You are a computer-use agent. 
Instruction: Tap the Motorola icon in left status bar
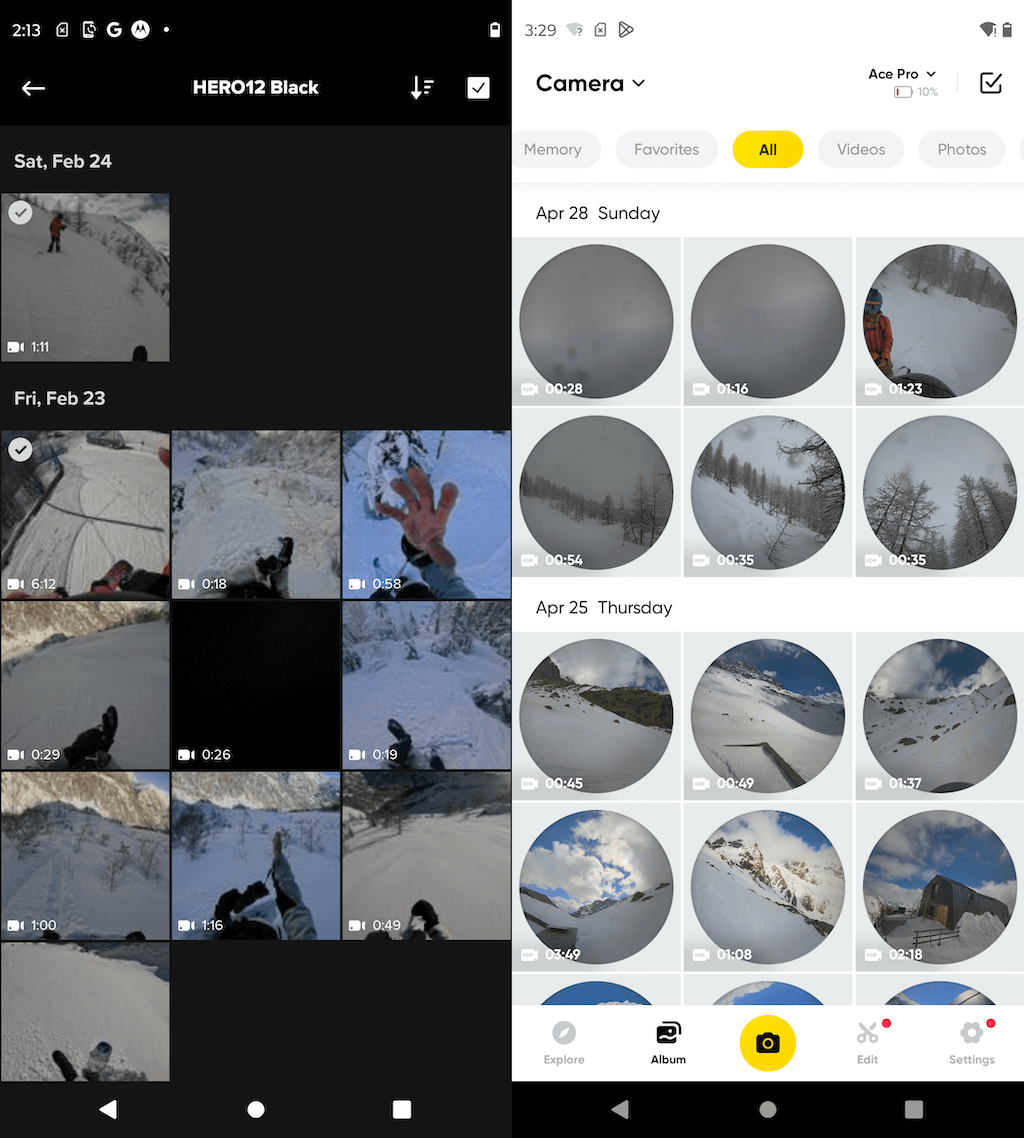[x=140, y=30]
